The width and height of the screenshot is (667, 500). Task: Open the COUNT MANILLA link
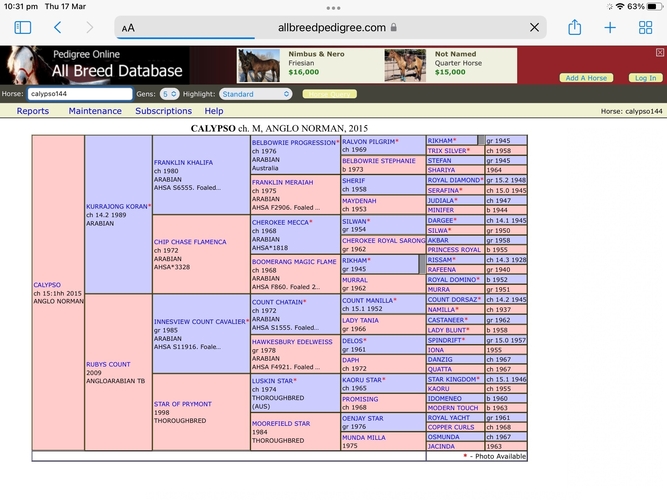point(367,300)
